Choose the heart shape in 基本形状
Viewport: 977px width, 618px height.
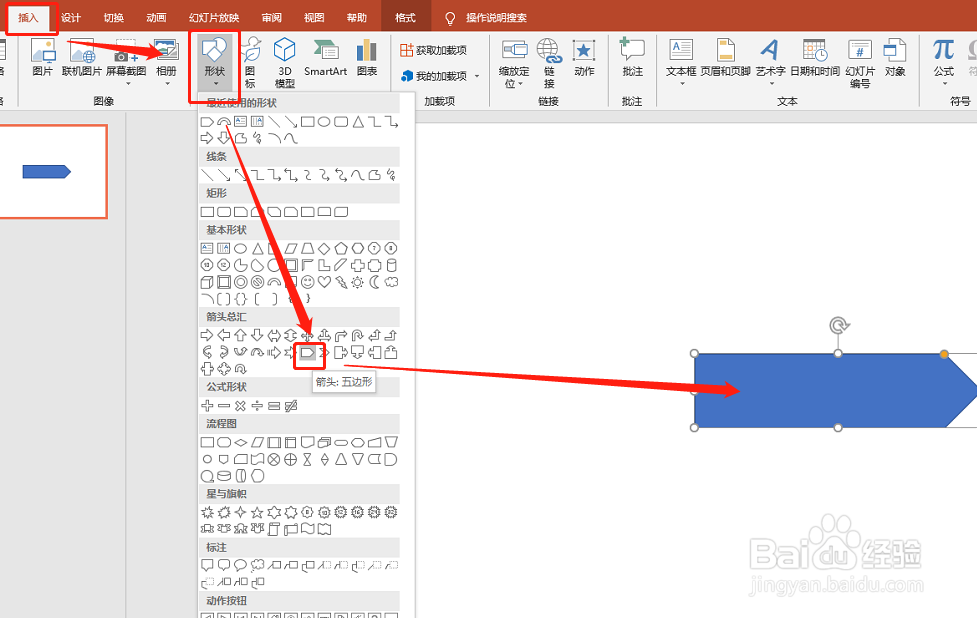324,282
